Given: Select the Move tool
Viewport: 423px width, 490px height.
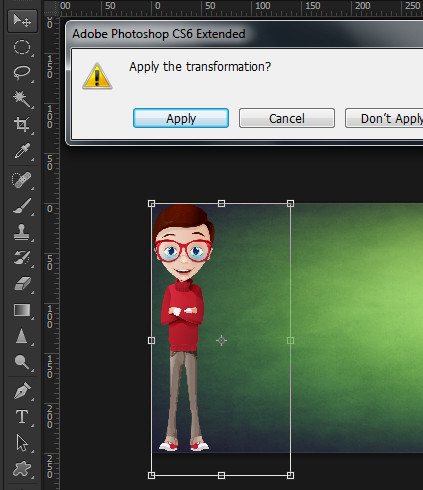Looking at the screenshot, I should (x=22, y=21).
